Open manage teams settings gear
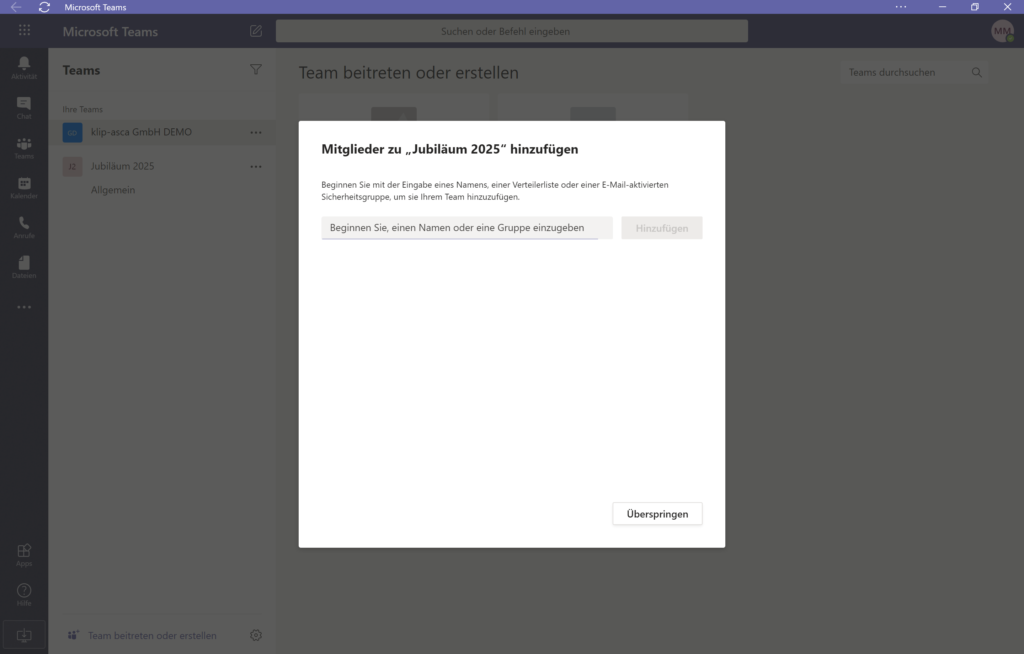 (x=256, y=635)
